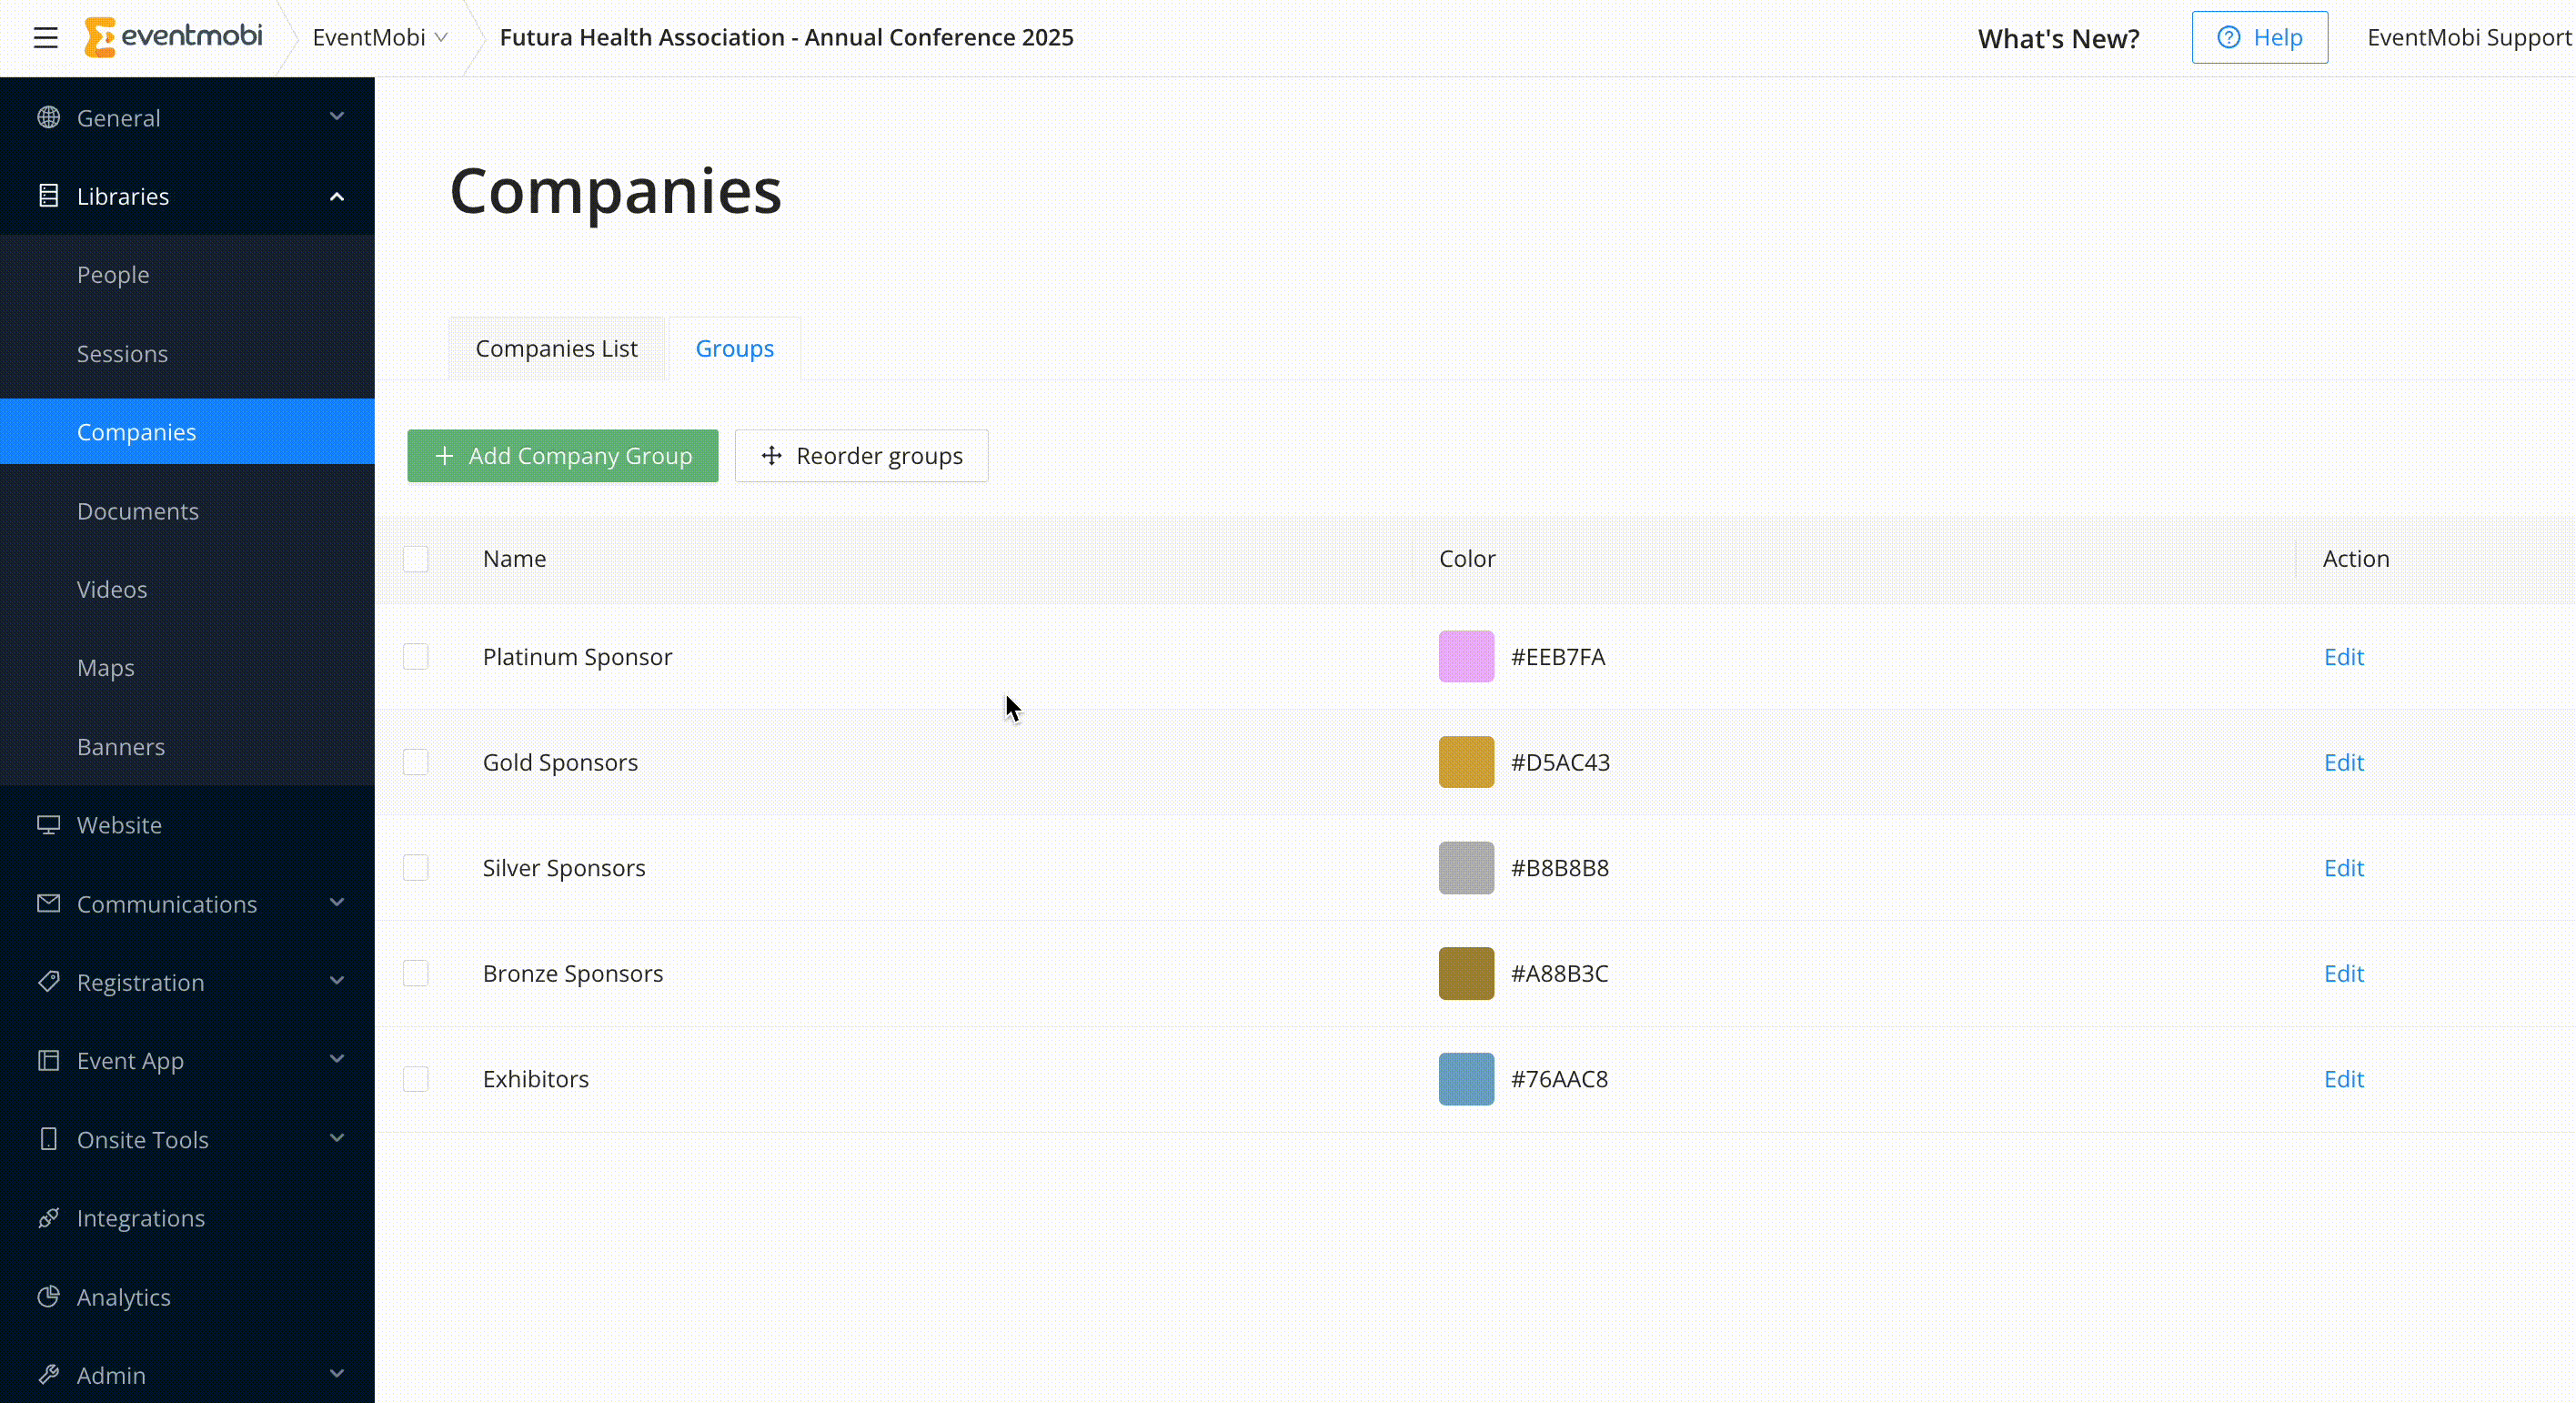Viewport: 2576px width, 1403px height.
Task: Switch to the Companies List tab
Action: point(556,348)
